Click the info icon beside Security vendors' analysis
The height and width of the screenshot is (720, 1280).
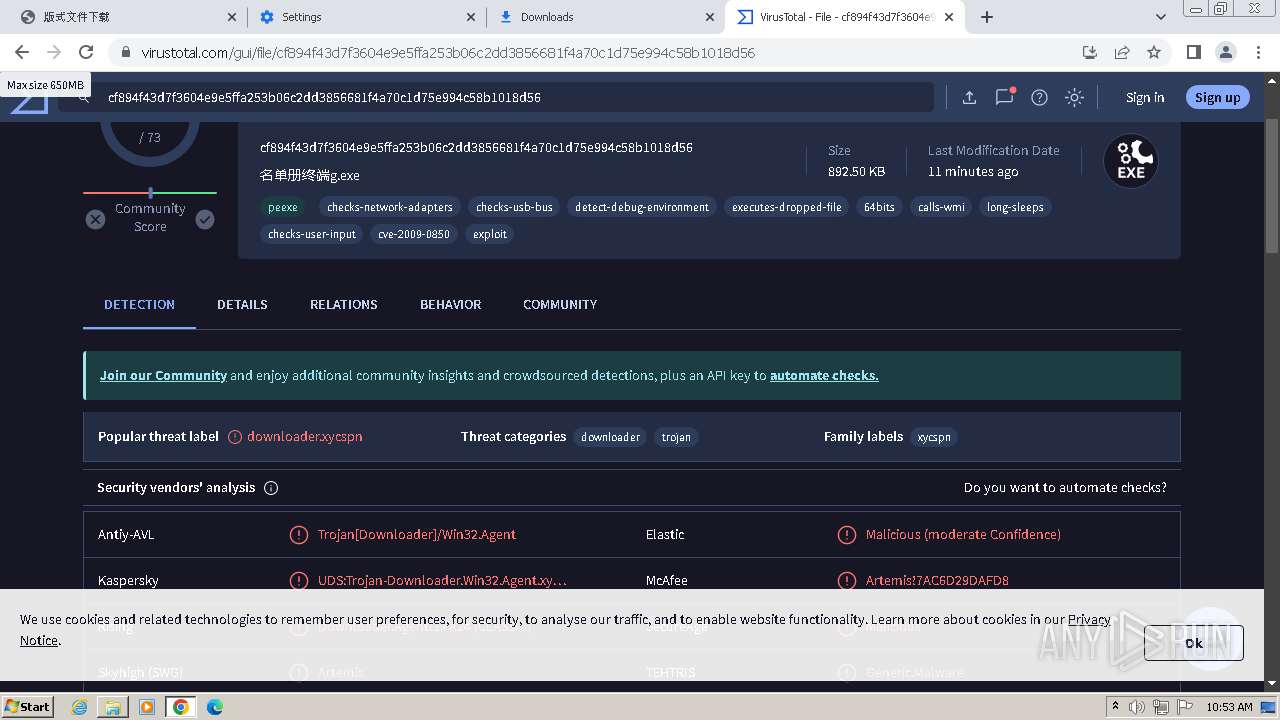point(271,488)
